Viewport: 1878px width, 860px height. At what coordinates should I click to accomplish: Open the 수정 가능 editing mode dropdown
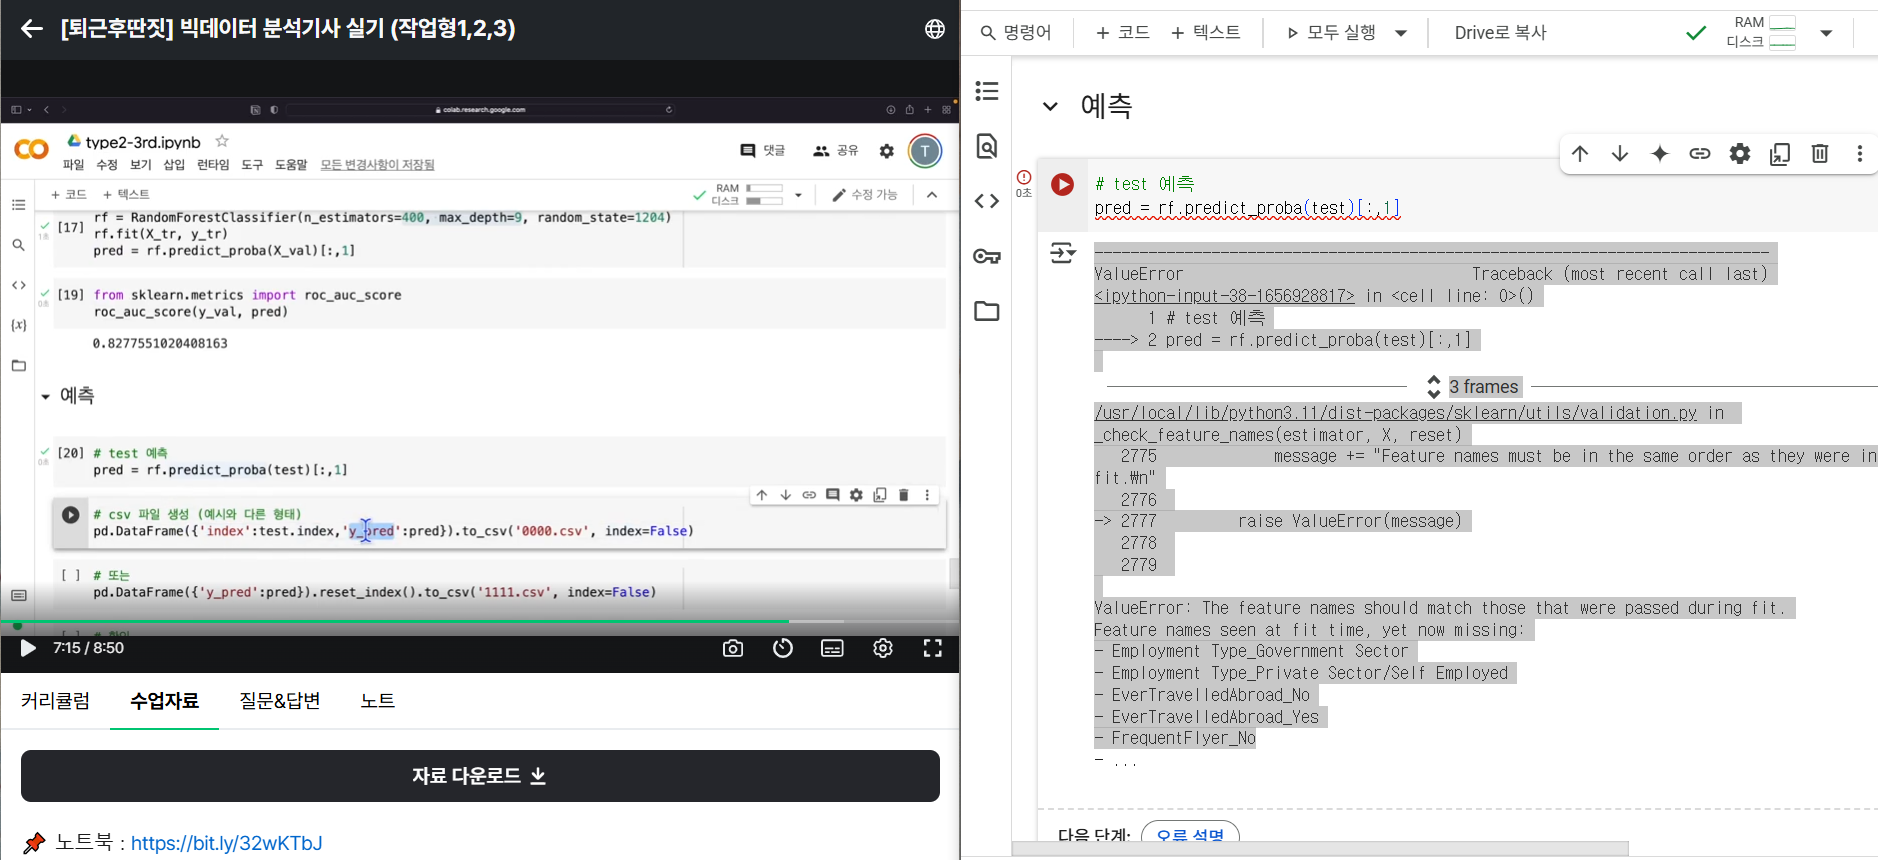coord(865,195)
